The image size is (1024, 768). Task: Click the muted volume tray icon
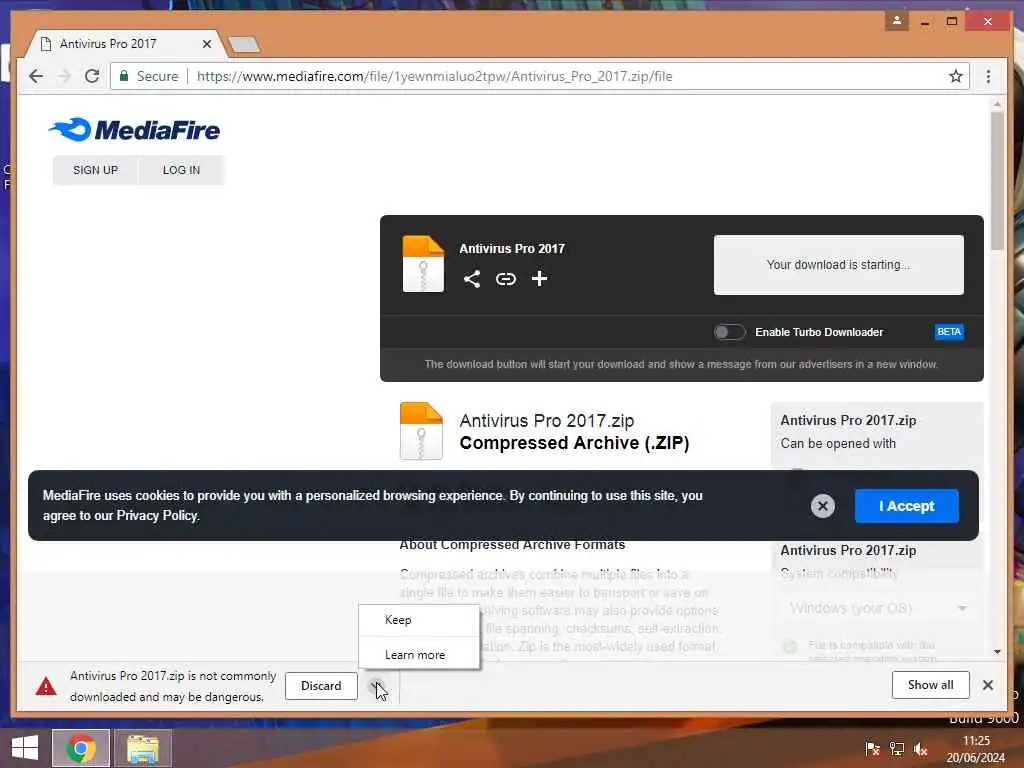point(921,749)
